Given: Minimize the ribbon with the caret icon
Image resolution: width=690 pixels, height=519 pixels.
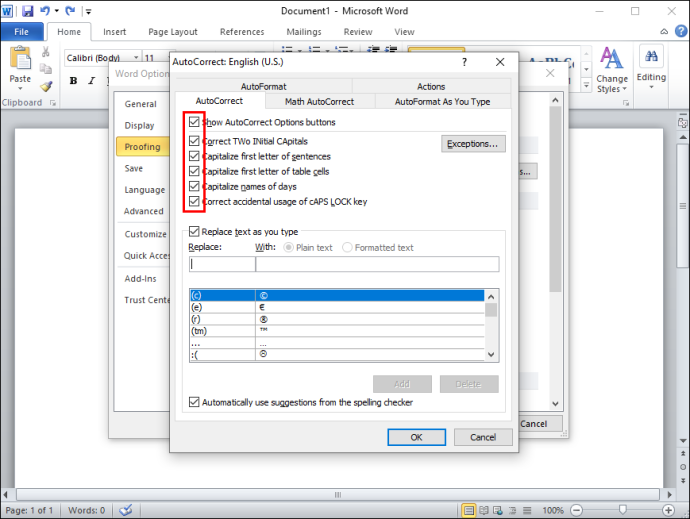Looking at the screenshot, I should (x=664, y=32).
